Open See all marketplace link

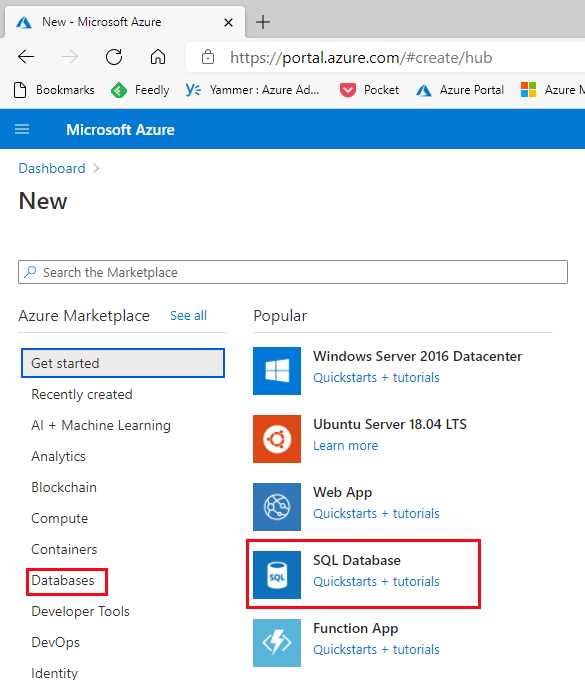188,316
